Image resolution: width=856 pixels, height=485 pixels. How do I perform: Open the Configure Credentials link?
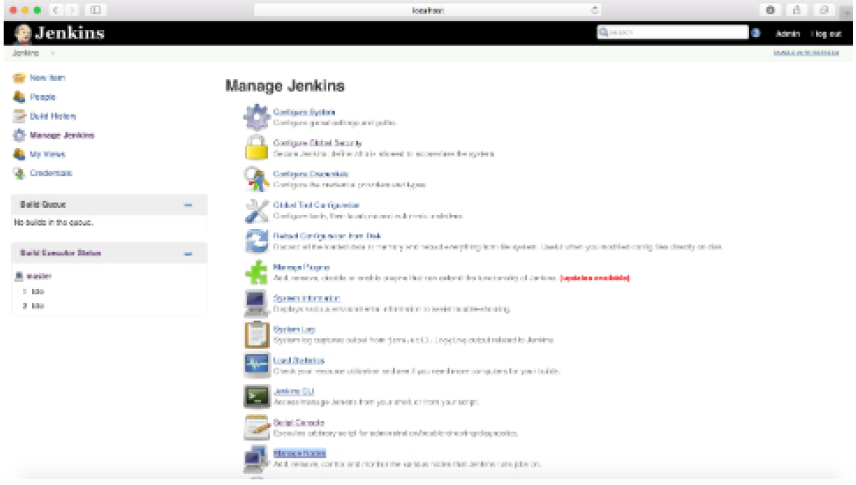(311, 174)
